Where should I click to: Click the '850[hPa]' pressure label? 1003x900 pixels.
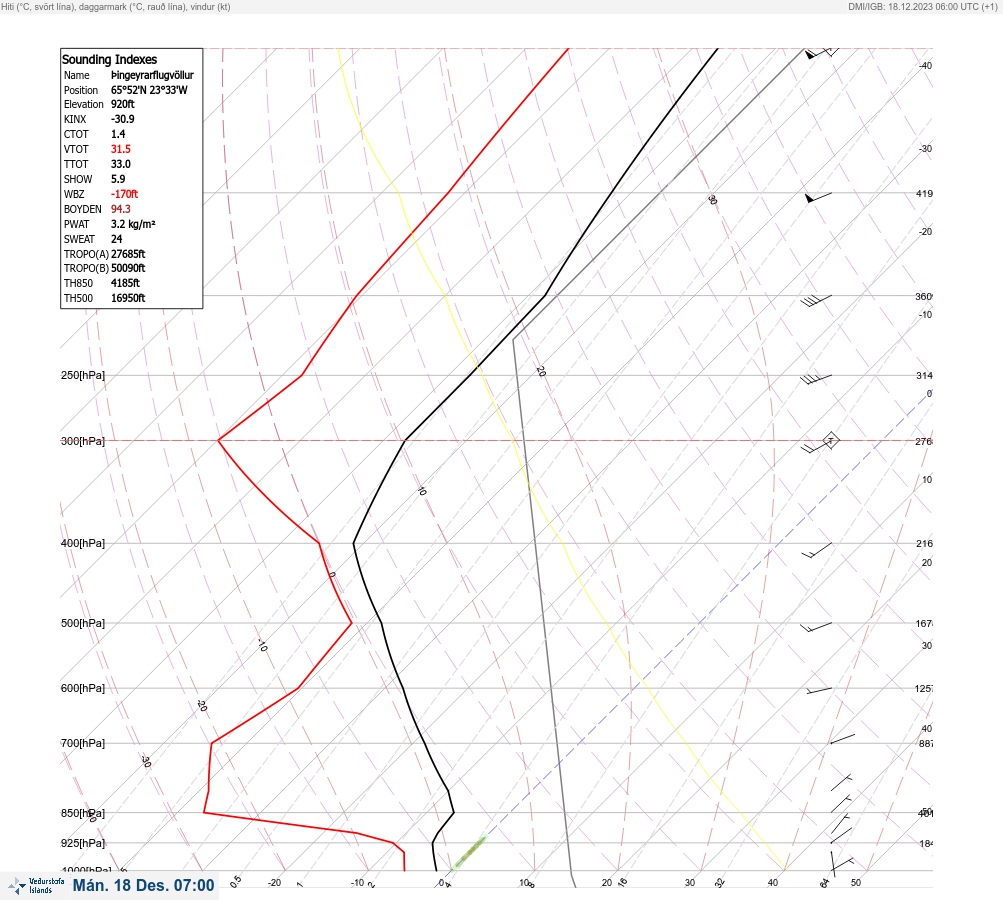83,813
